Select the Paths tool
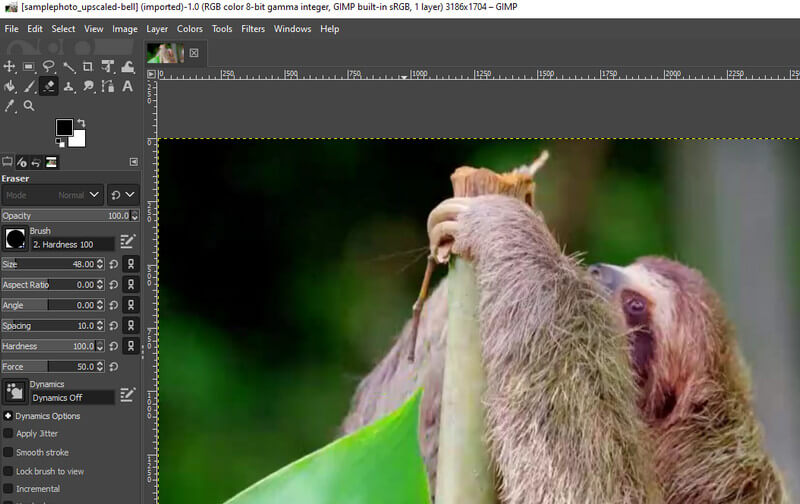This screenshot has width=800, height=504. pyautogui.click(x=108, y=86)
